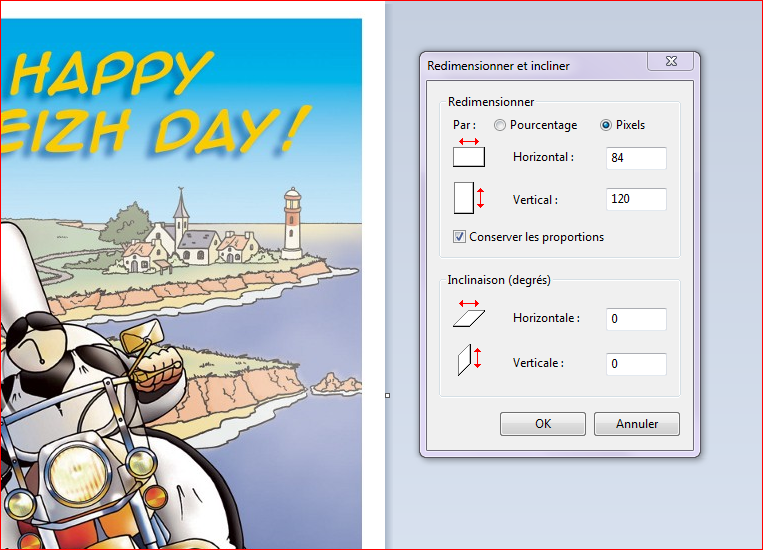This screenshot has height=550, width=763.
Task: Click the Inclinaison (degrés) group label
Action: pyautogui.click(x=499, y=280)
